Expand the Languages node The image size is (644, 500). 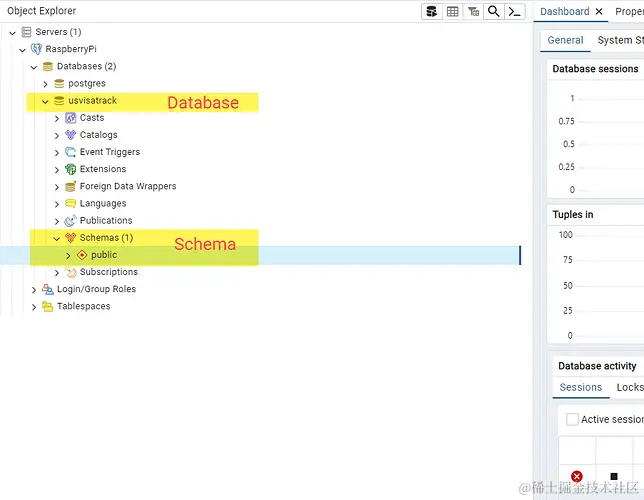tap(57, 204)
